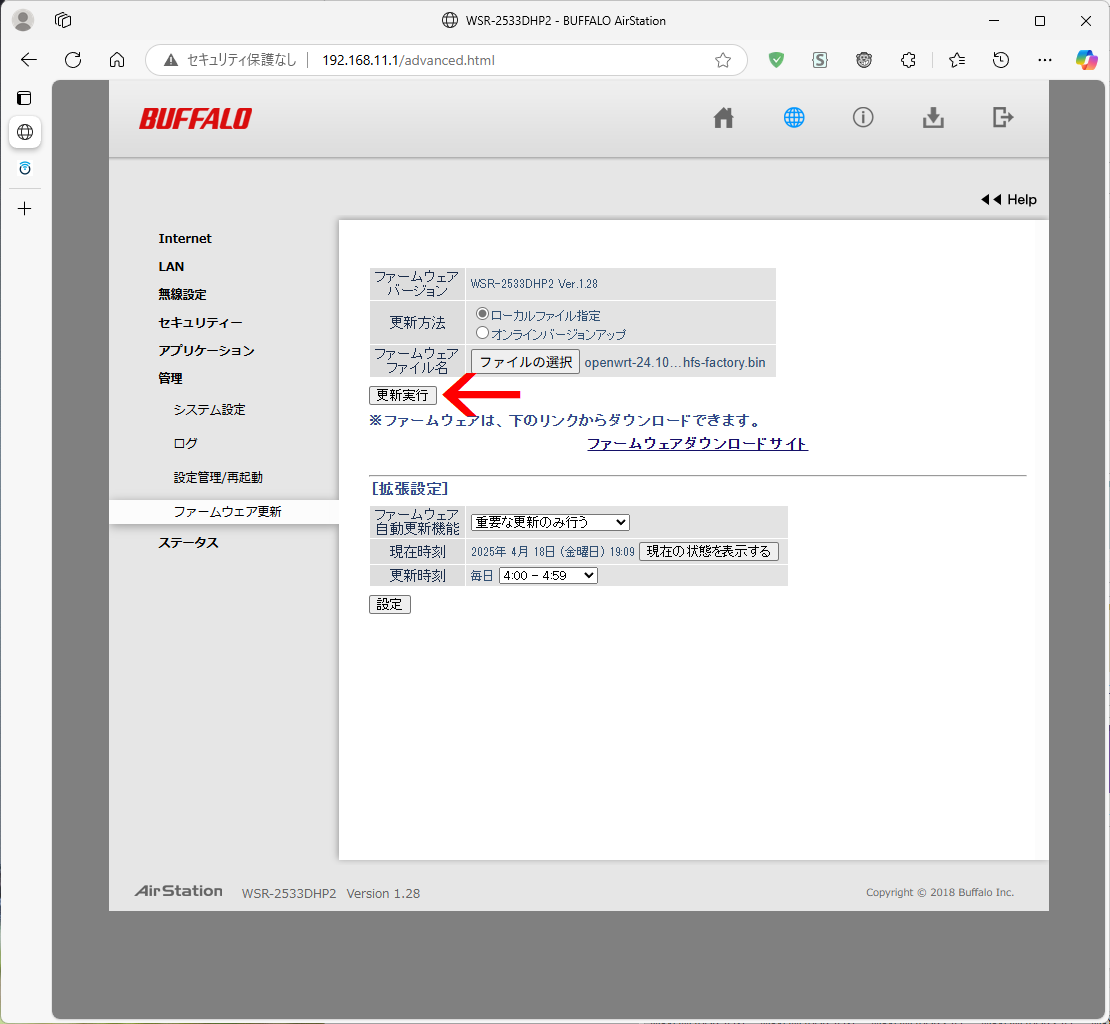Select the second blue tab in sidebar

pos(25,168)
